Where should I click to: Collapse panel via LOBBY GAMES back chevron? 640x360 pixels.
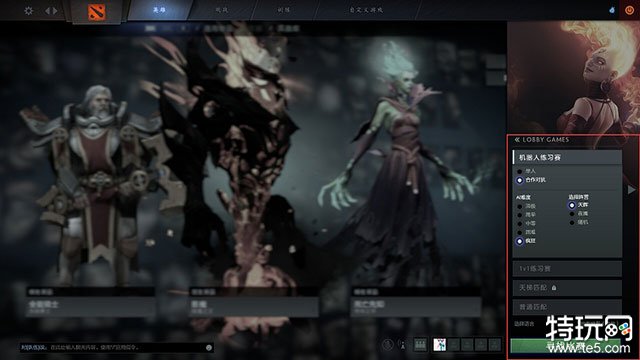coord(517,140)
